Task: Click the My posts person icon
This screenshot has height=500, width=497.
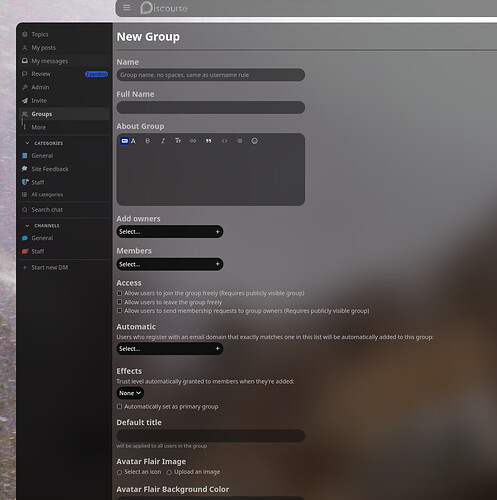Action: tap(25, 48)
